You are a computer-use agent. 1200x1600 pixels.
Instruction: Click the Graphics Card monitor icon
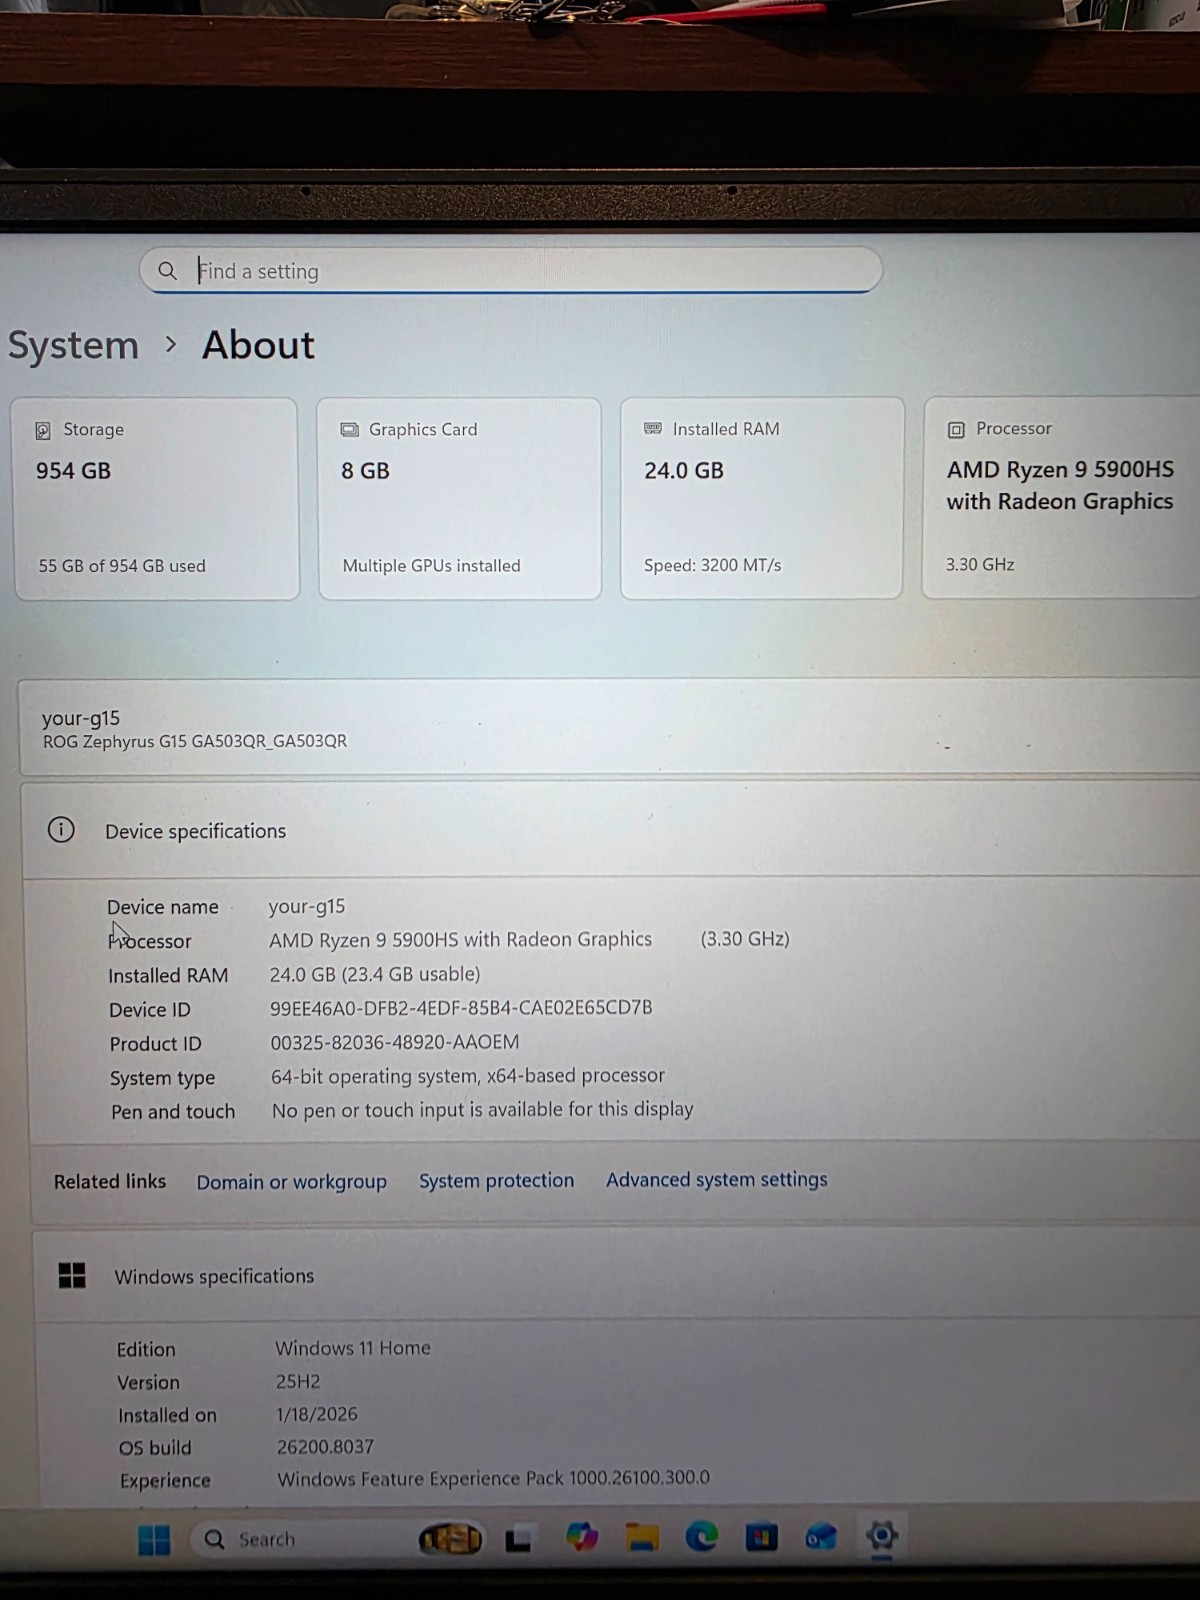[x=349, y=430]
